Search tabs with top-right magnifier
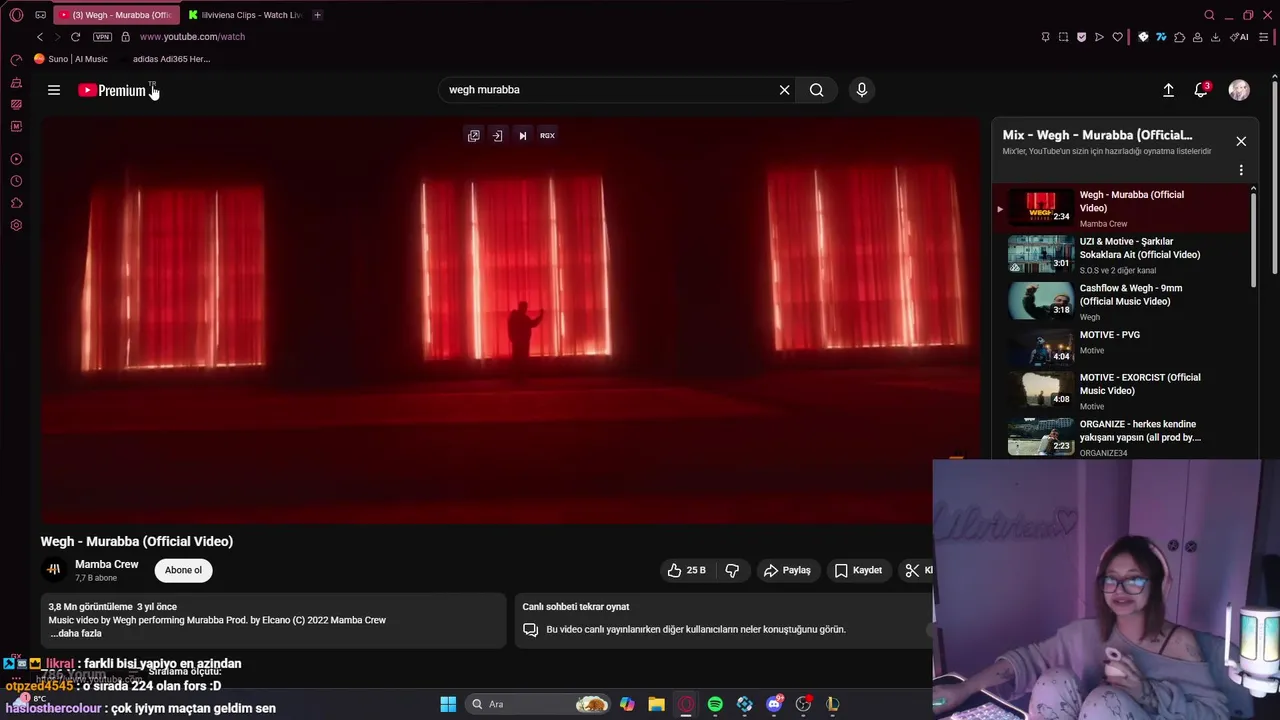The height and width of the screenshot is (720, 1280). (x=1209, y=15)
